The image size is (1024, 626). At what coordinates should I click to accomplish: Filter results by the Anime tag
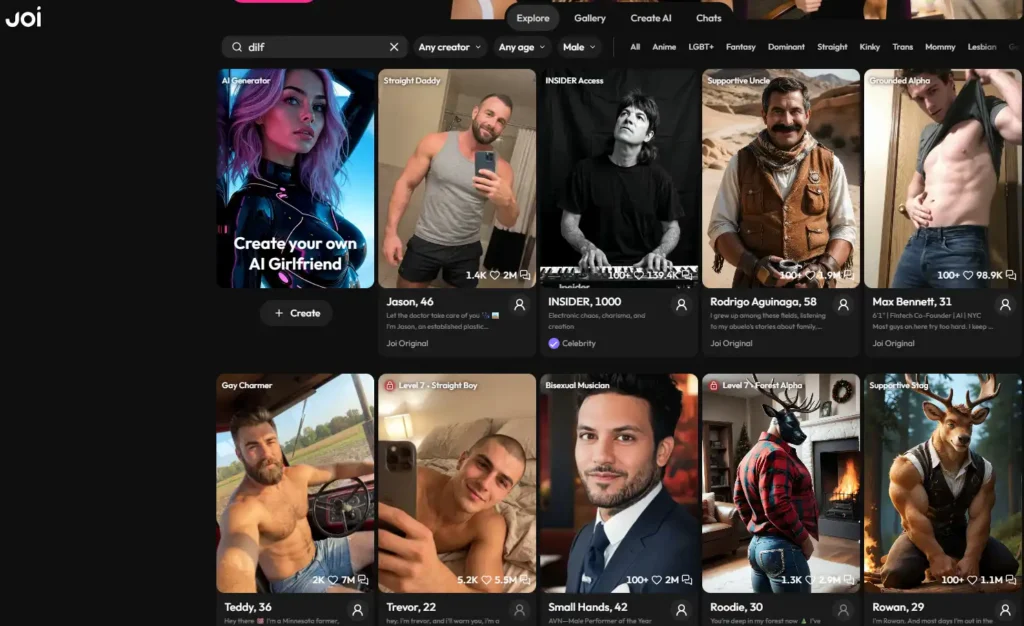pos(664,47)
